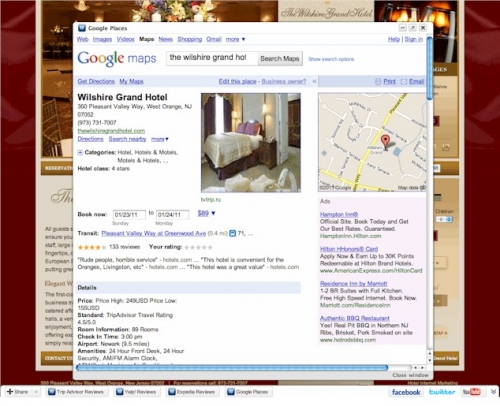Click Close window at bottom right

pos(410,375)
